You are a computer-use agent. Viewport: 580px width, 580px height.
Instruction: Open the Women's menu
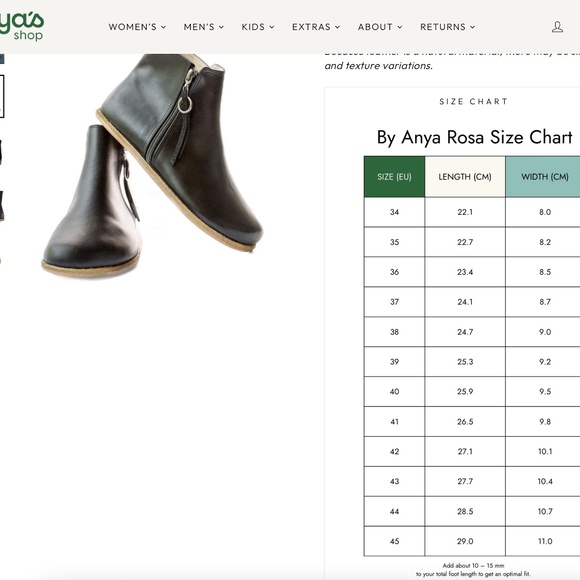tap(137, 27)
